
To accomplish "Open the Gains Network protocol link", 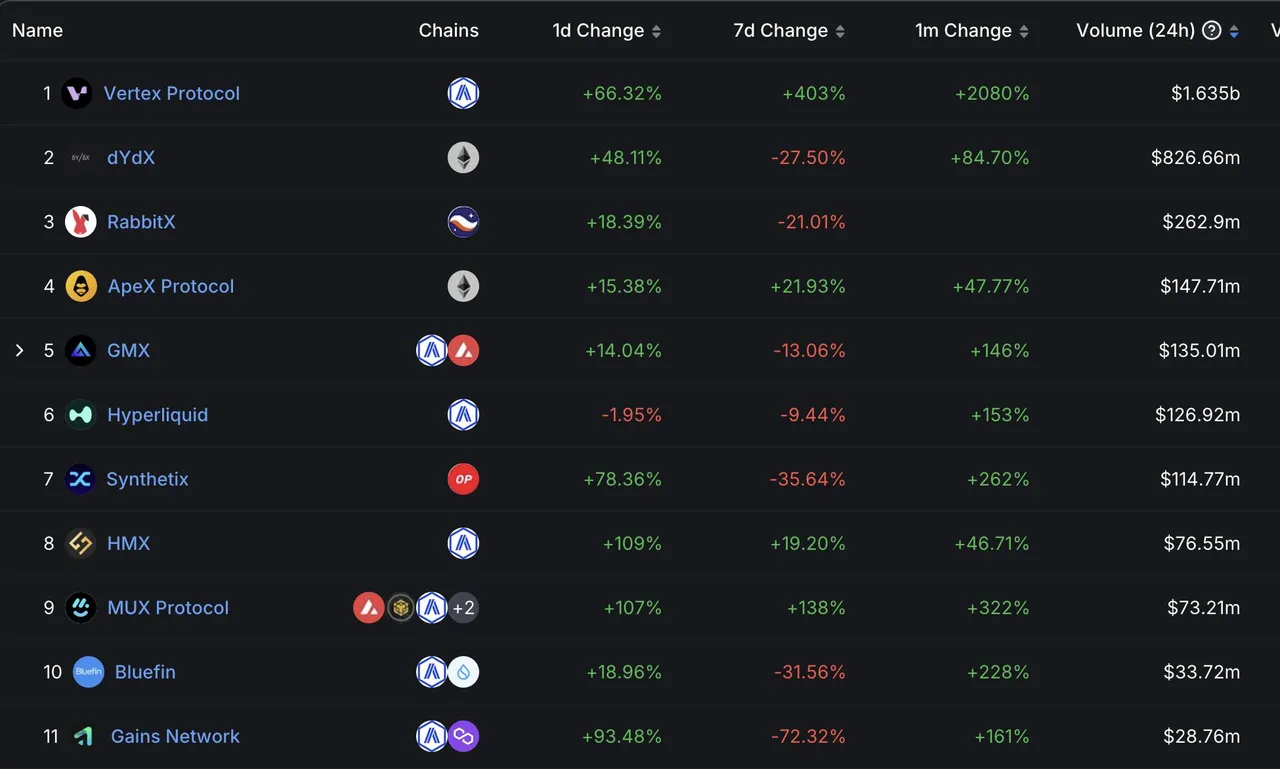I will click(175, 737).
